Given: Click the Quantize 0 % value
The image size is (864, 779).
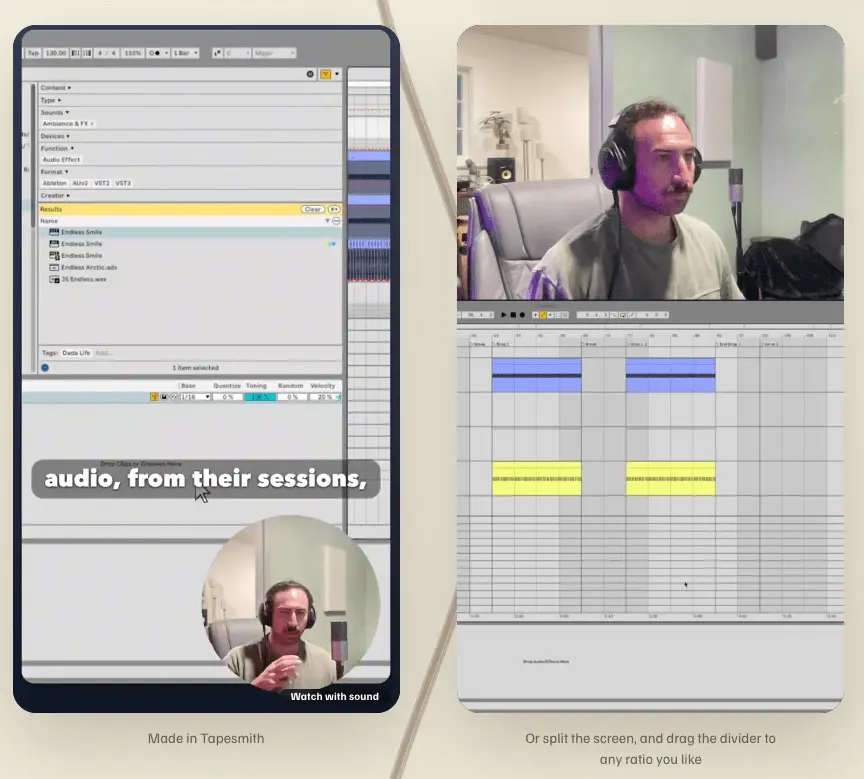Looking at the screenshot, I should click(x=228, y=397).
